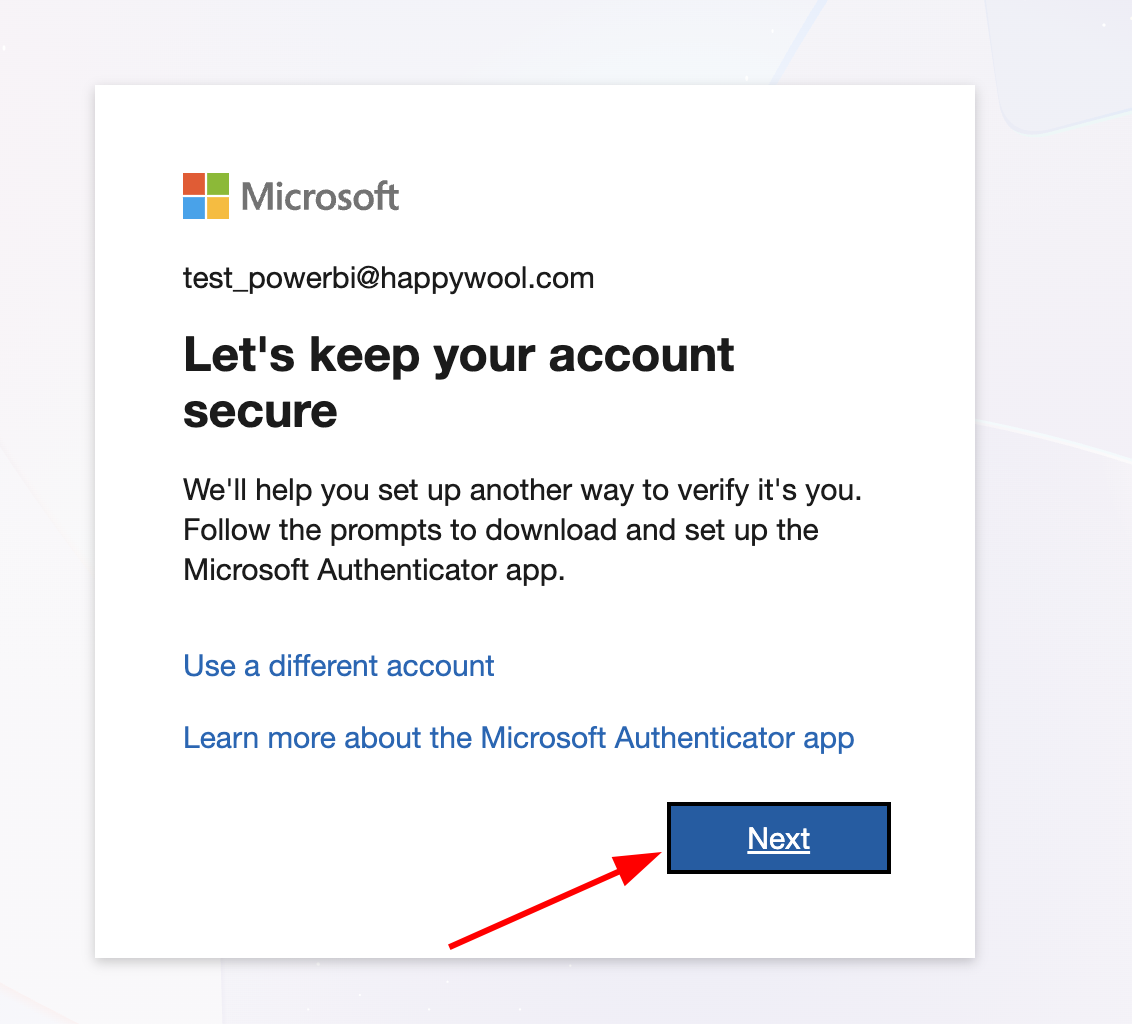Click the word "secure" in the heading

click(x=260, y=412)
